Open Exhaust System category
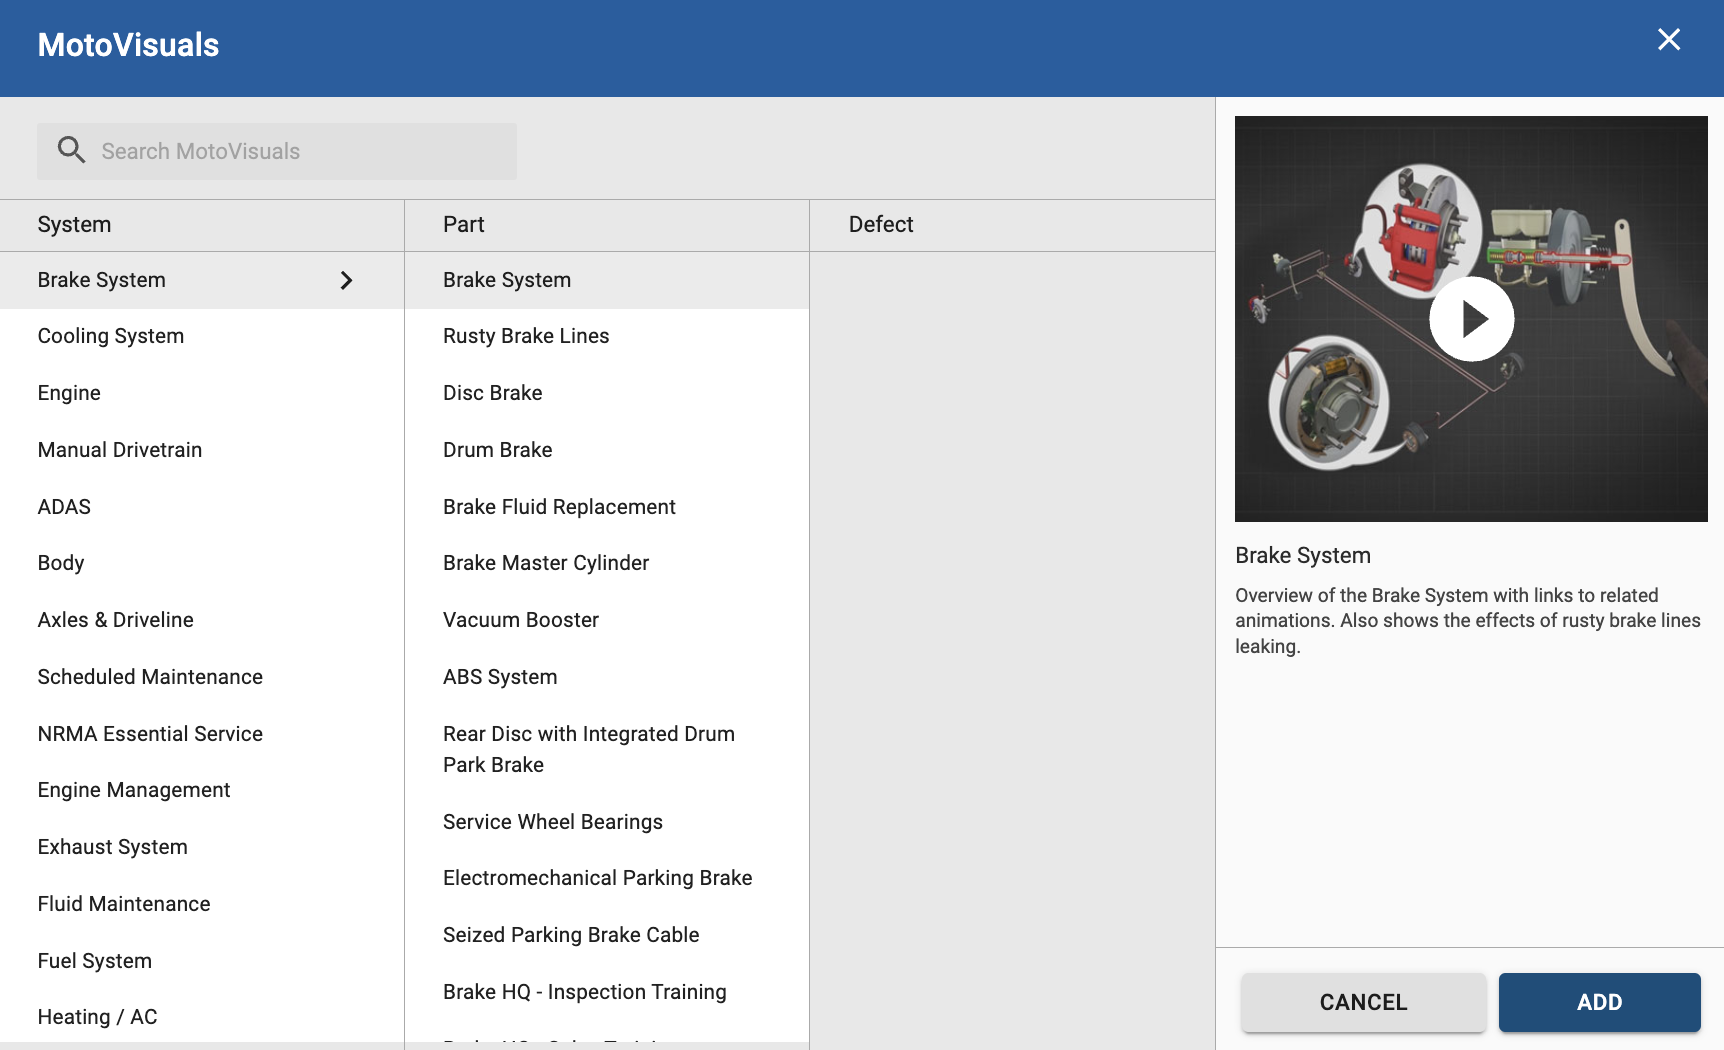The image size is (1724, 1050). (x=202, y=847)
